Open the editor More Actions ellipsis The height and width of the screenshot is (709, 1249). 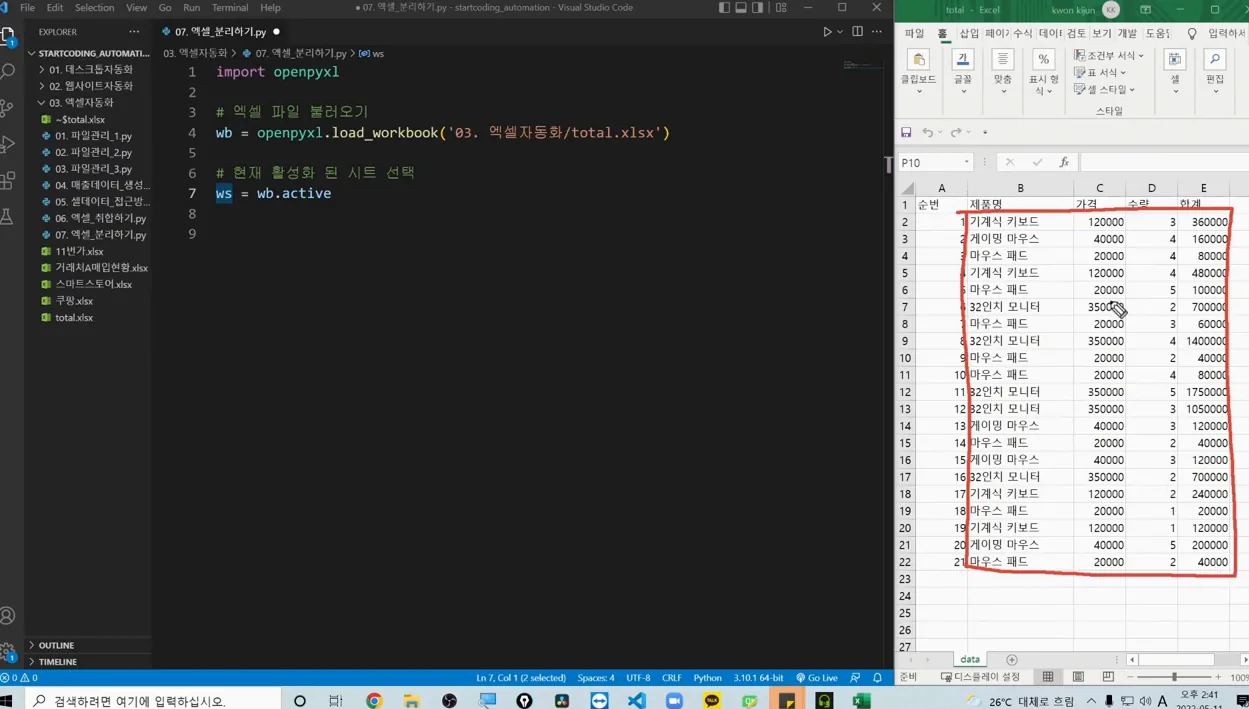coord(877,32)
